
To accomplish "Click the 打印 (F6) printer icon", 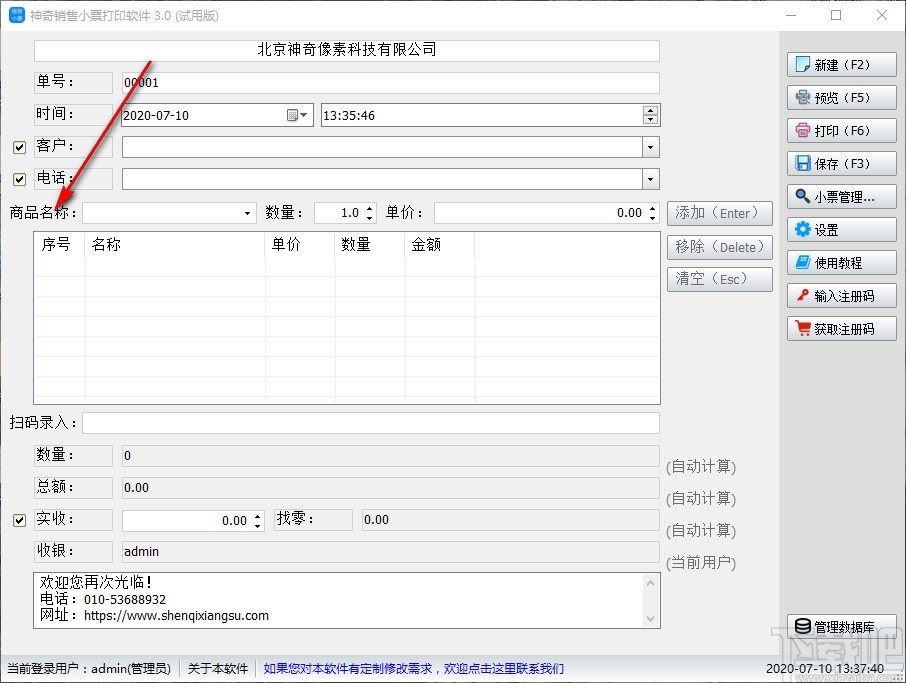I will coord(803,130).
